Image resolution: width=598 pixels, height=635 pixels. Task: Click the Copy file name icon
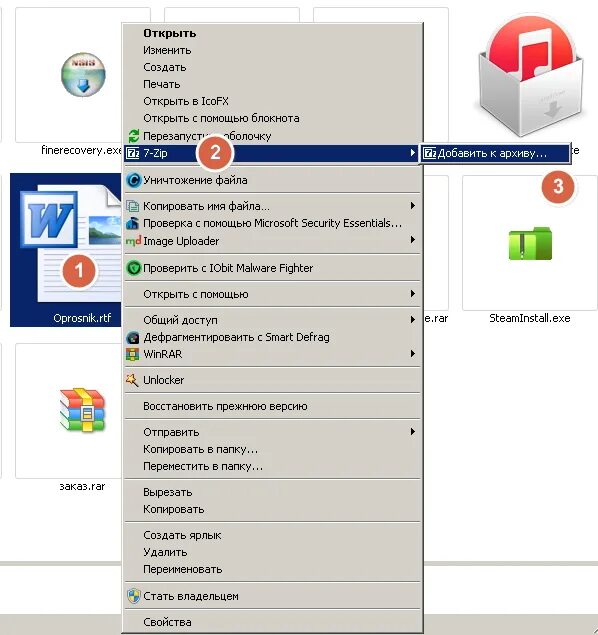pos(133,206)
